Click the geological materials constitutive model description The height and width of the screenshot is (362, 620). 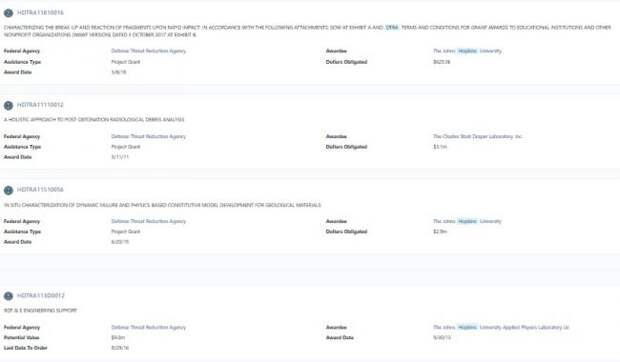[162, 205]
